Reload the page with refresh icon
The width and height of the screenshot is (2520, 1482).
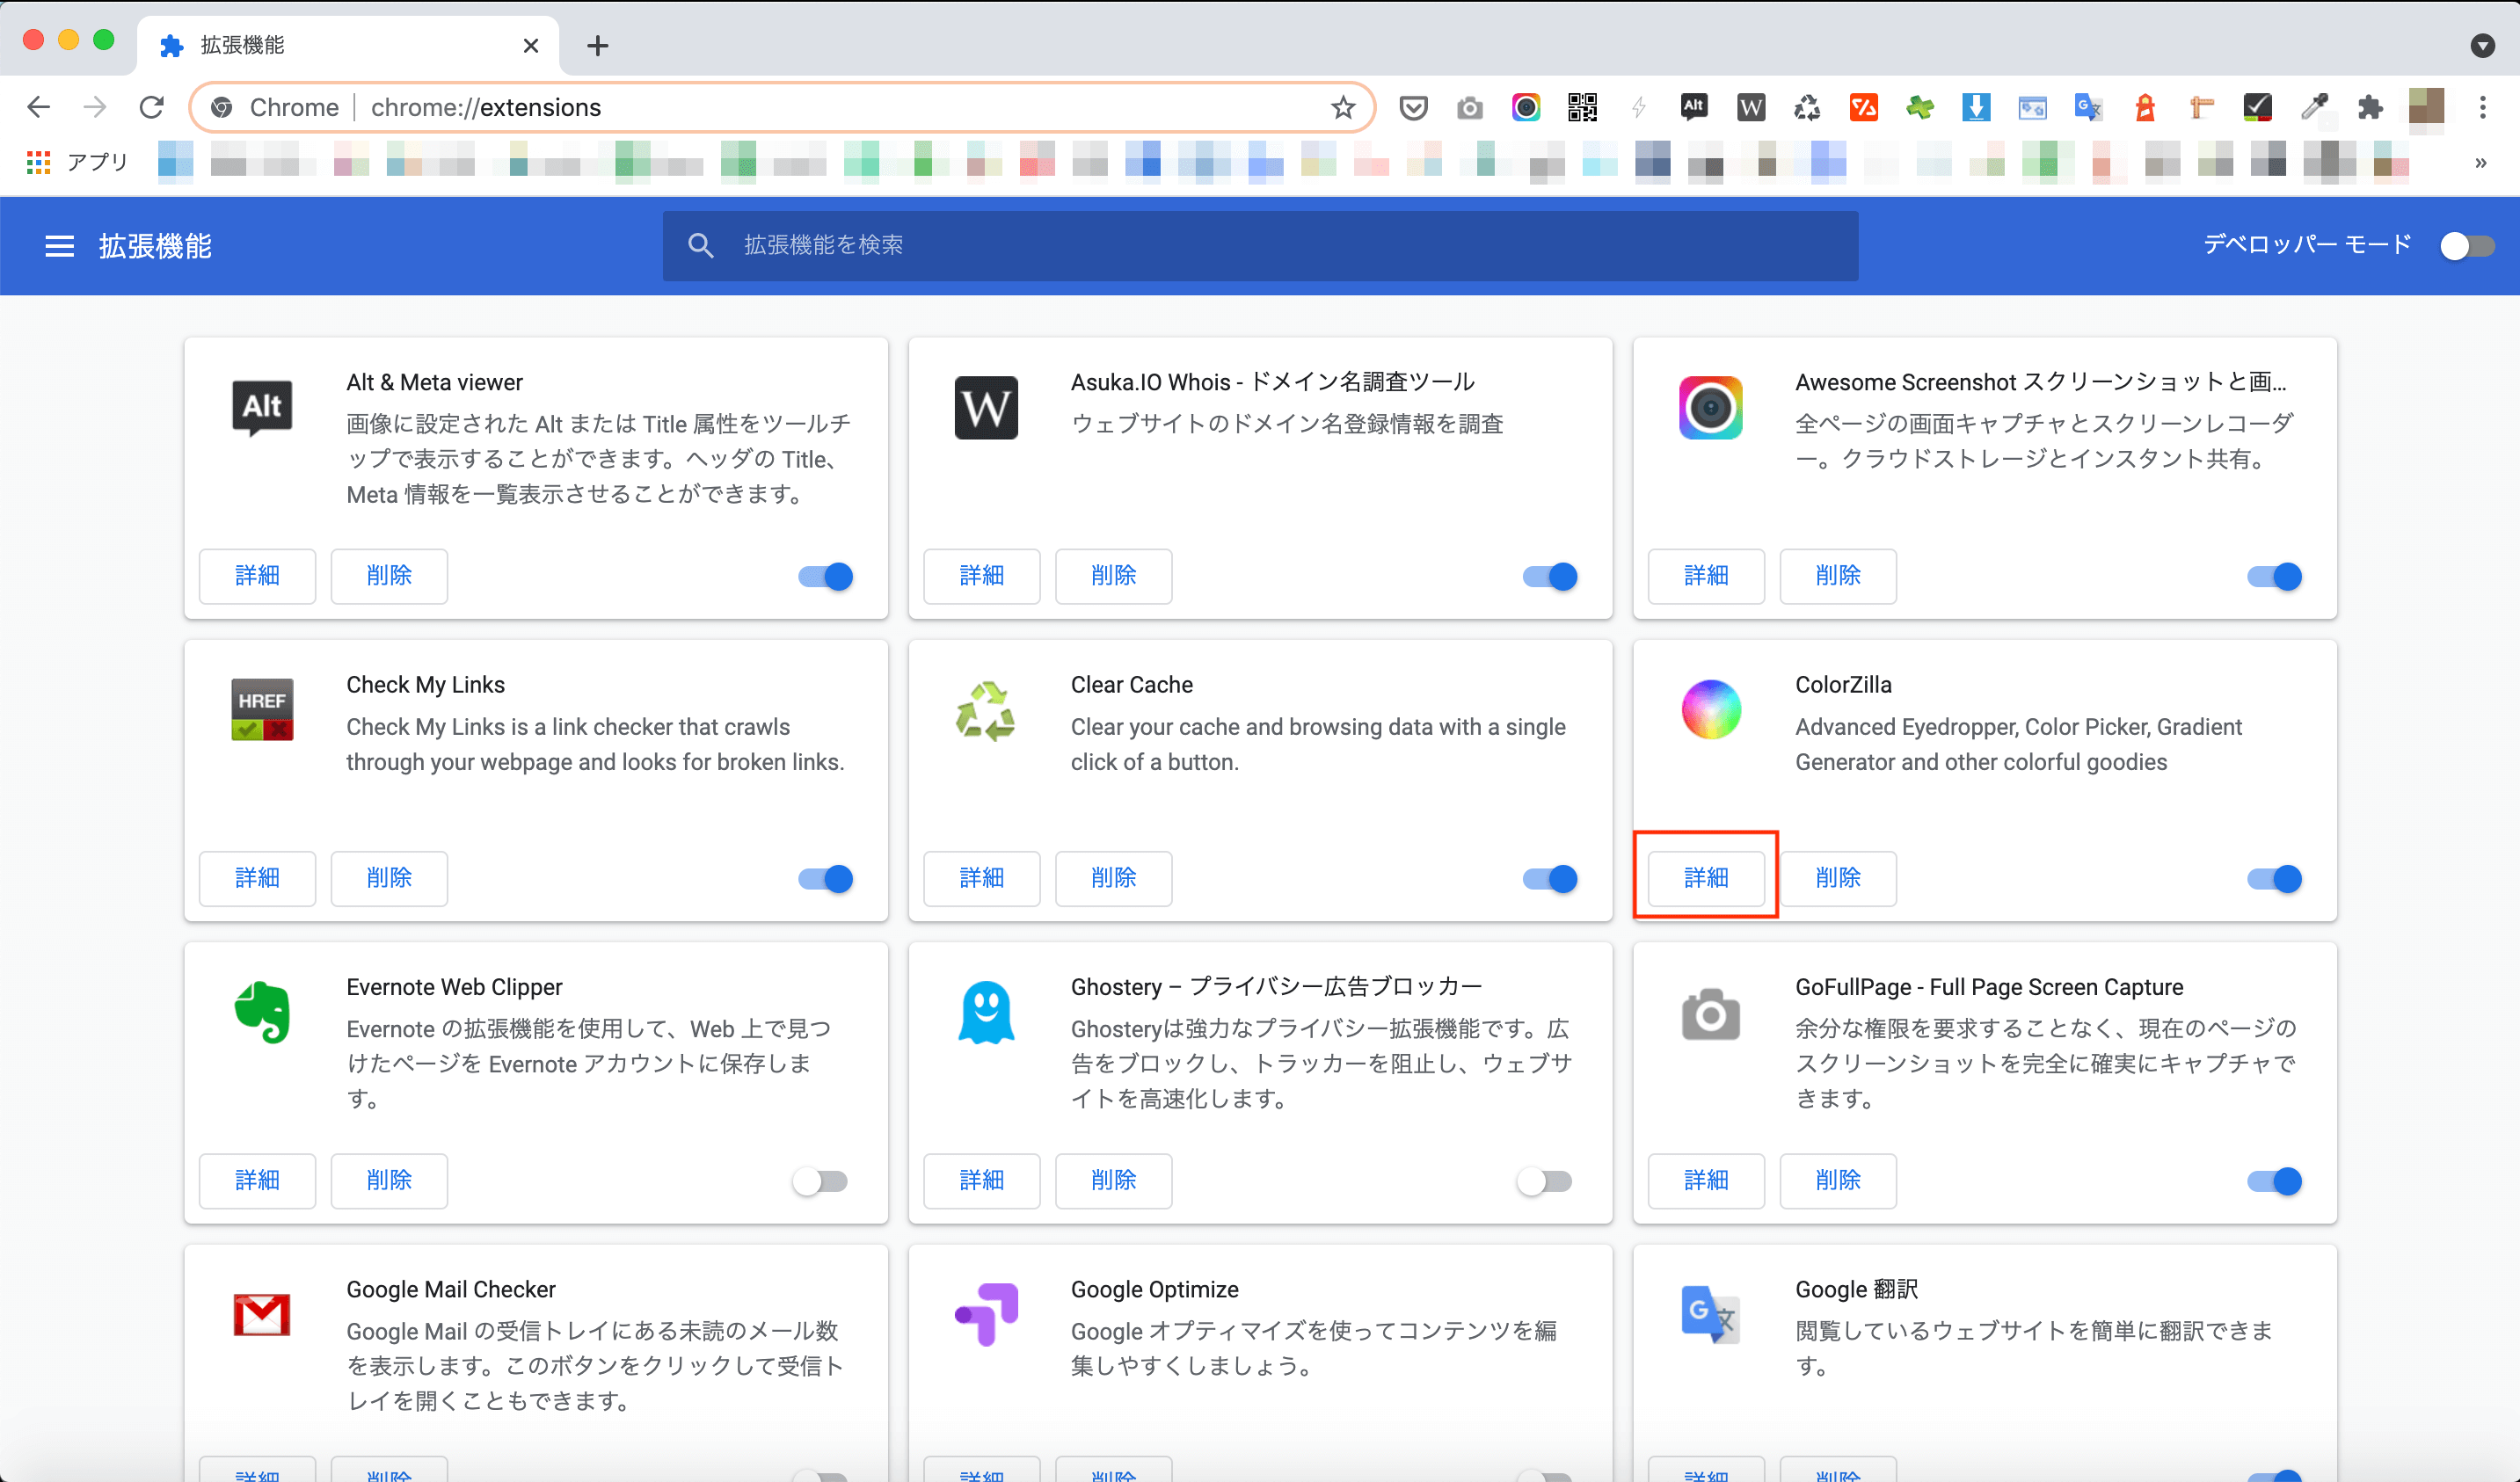152,107
